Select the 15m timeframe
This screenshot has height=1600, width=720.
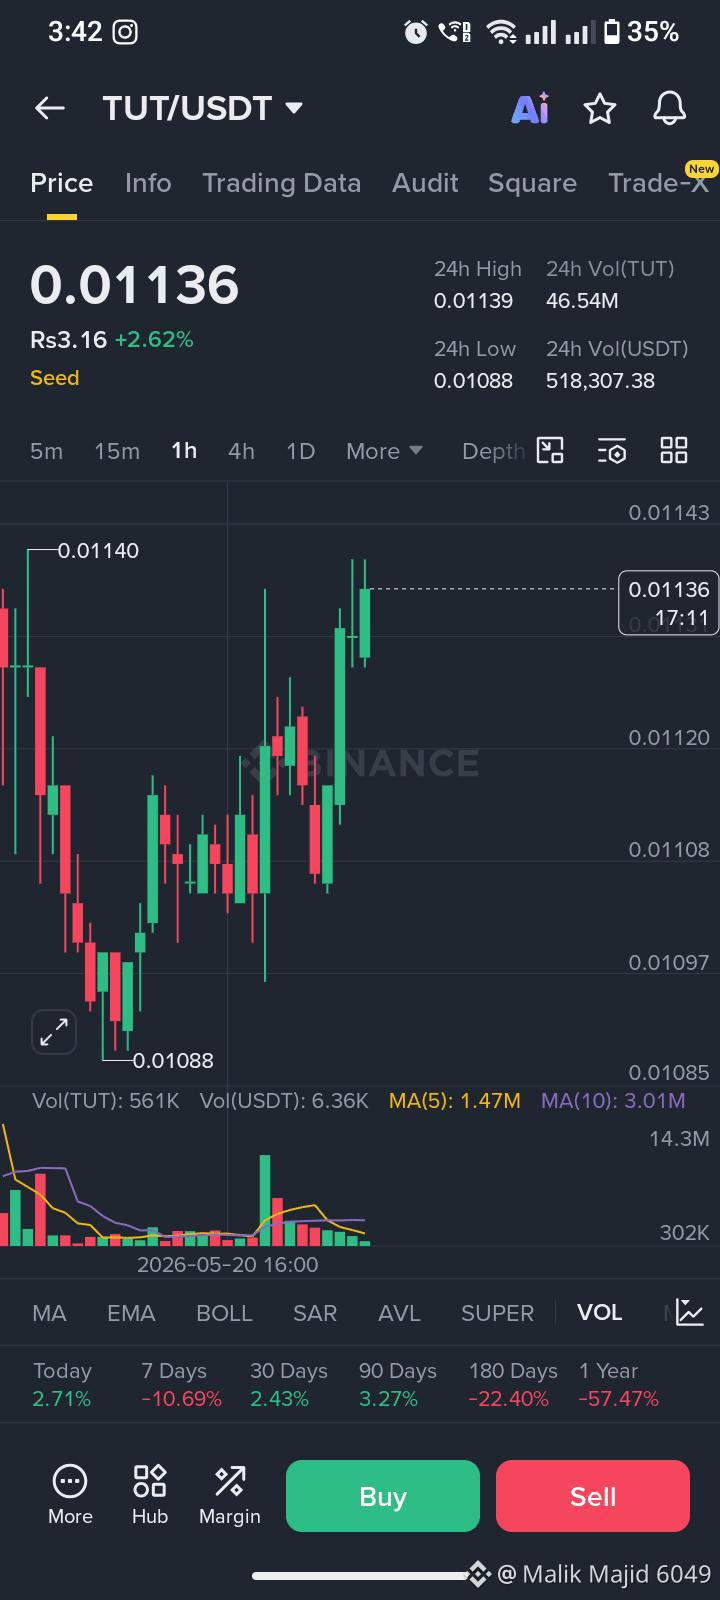coord(117,451)
